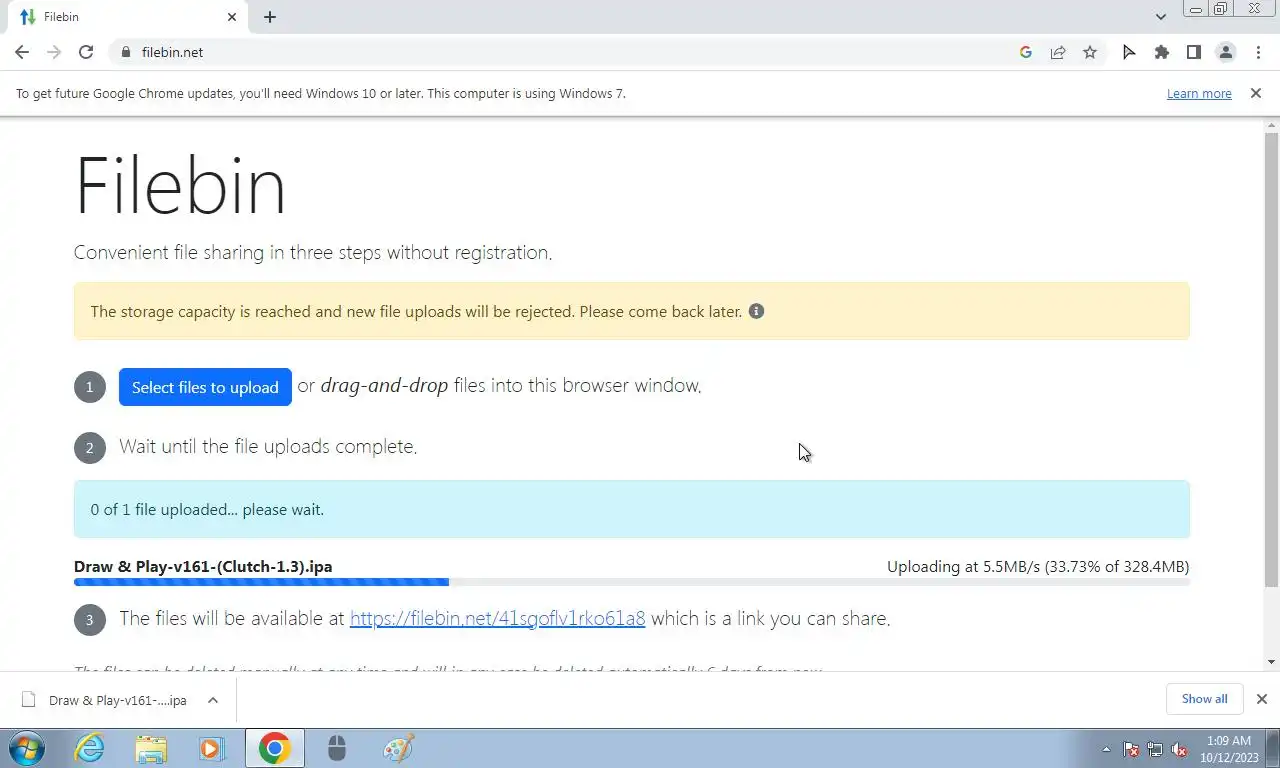Open the Learn more link about updates
Image resolution: width=1280 pixels, height=768 pixels.
[1199, 94]
